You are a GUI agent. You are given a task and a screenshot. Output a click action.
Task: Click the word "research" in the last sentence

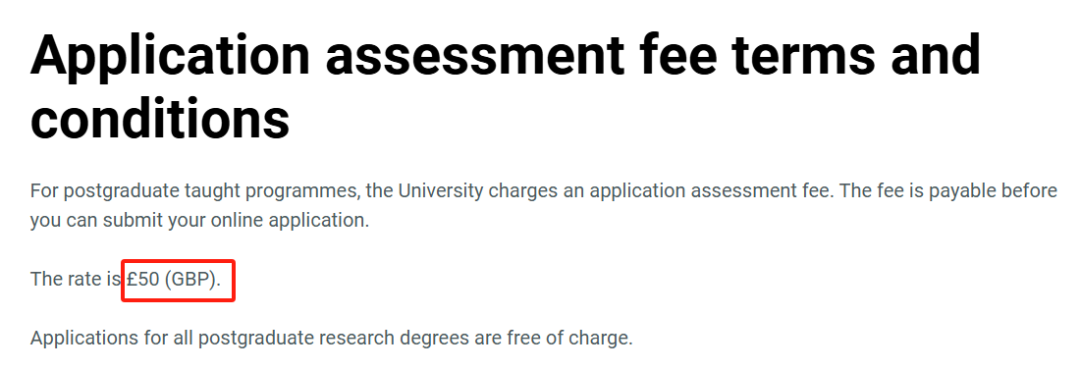362,338
